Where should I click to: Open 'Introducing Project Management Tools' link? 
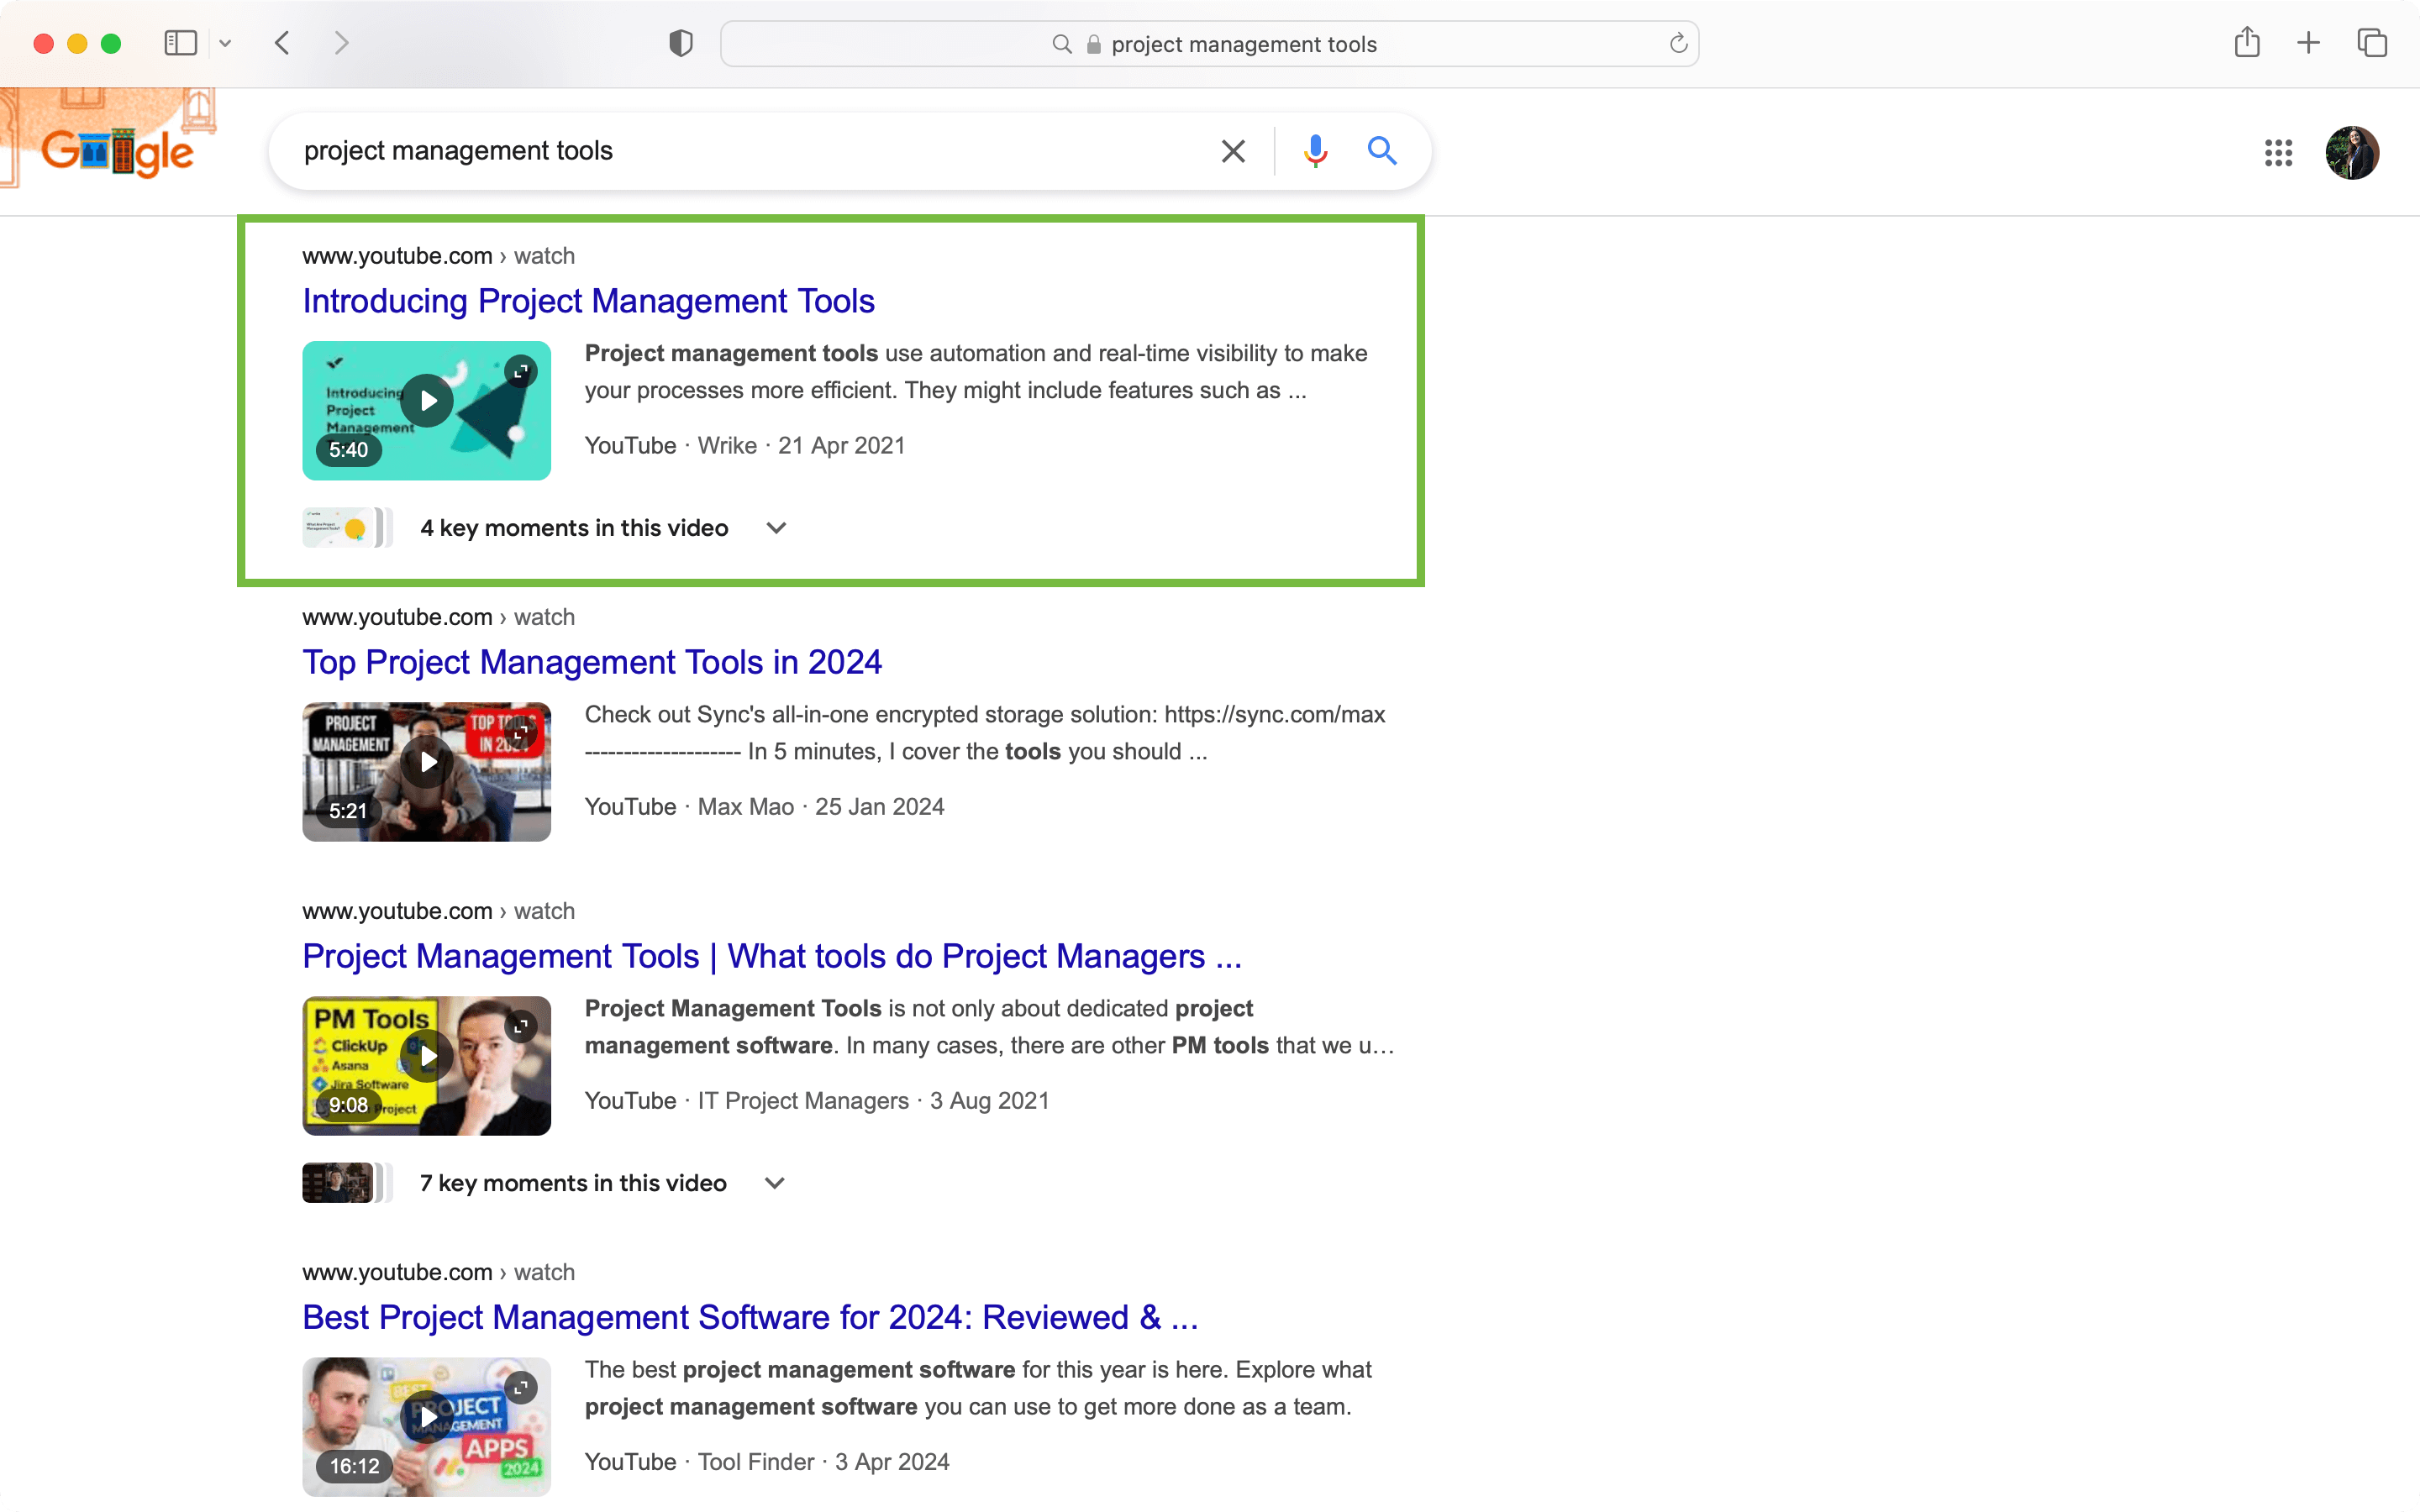tap(588, 301)
